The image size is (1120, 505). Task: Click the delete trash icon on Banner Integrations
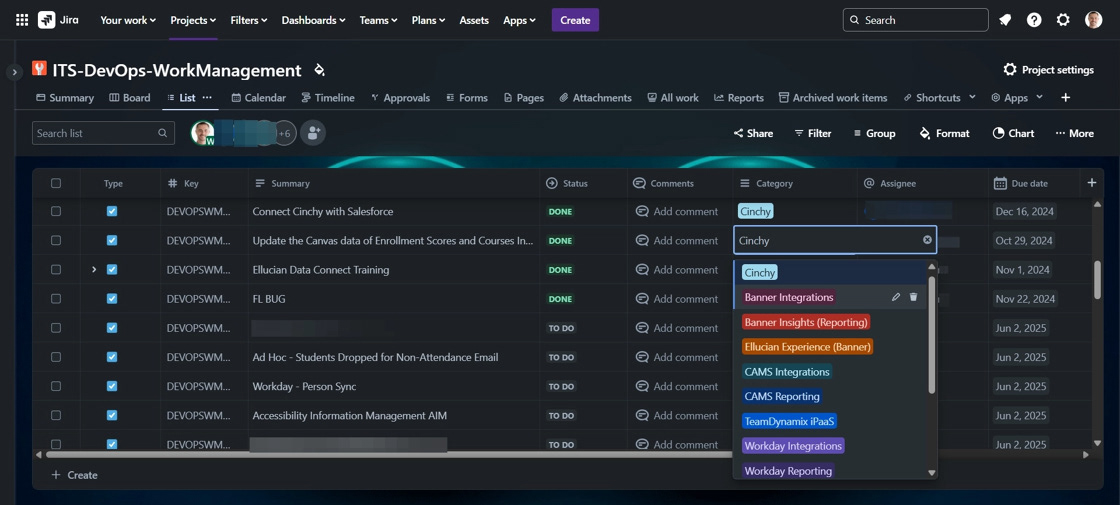[x=913, y=297]
